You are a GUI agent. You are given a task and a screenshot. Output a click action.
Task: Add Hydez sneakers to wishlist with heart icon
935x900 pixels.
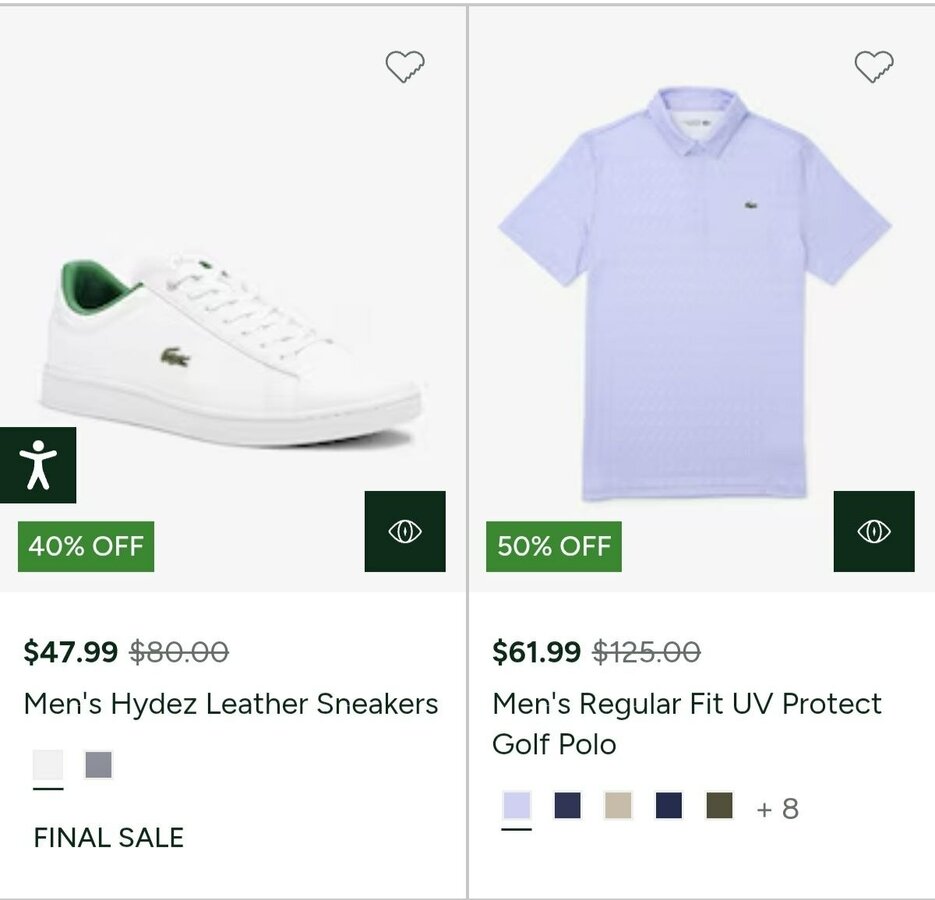tap(405, 67)
